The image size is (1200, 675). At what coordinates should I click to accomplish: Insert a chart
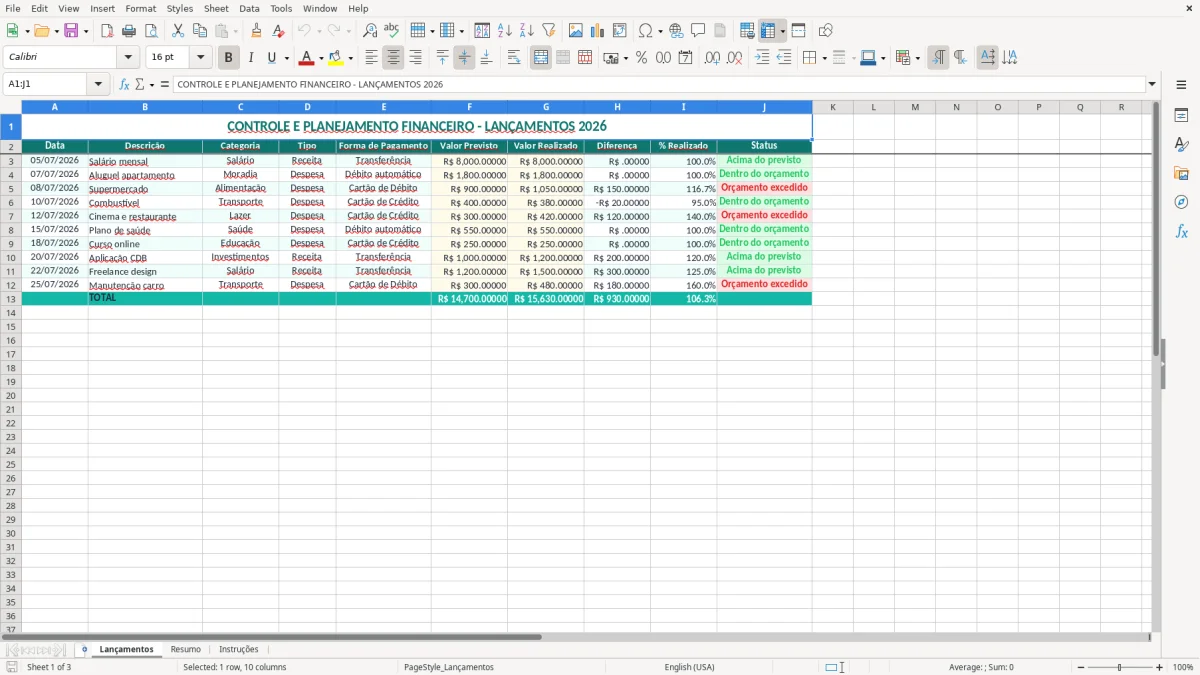598,31
